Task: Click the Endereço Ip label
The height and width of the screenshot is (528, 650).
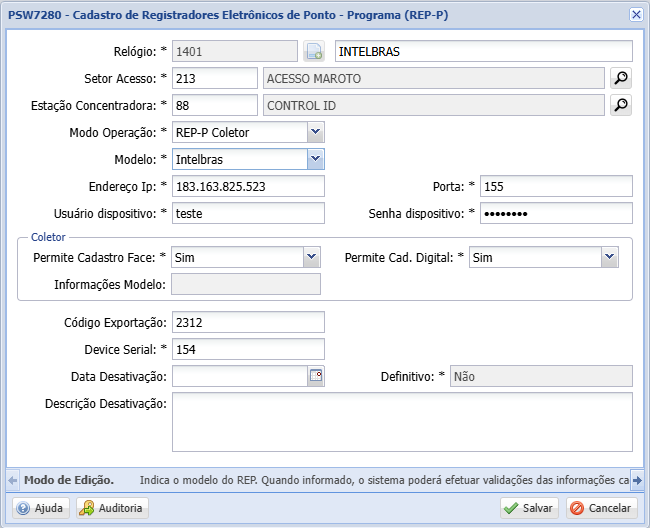Action: (122, 186)
